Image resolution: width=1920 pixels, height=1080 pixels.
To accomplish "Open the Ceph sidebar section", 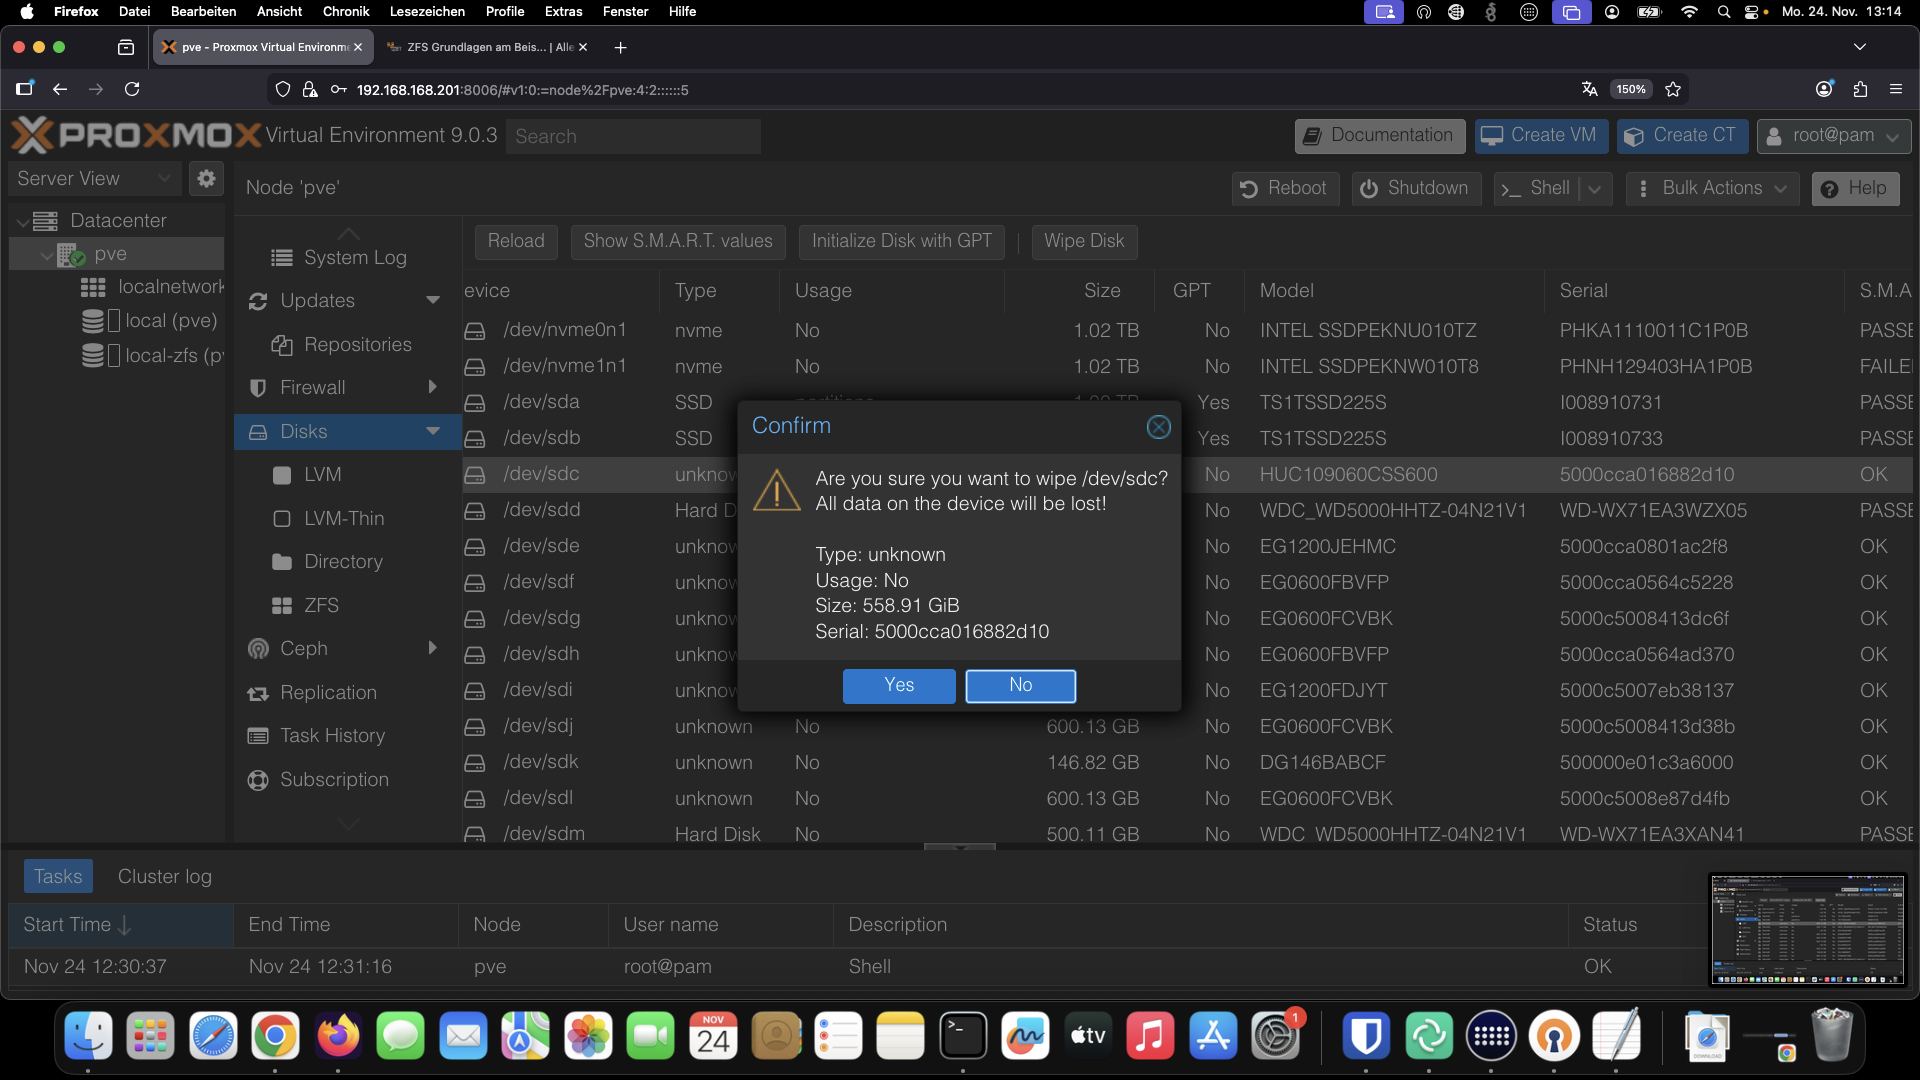I will click(303, 649).
